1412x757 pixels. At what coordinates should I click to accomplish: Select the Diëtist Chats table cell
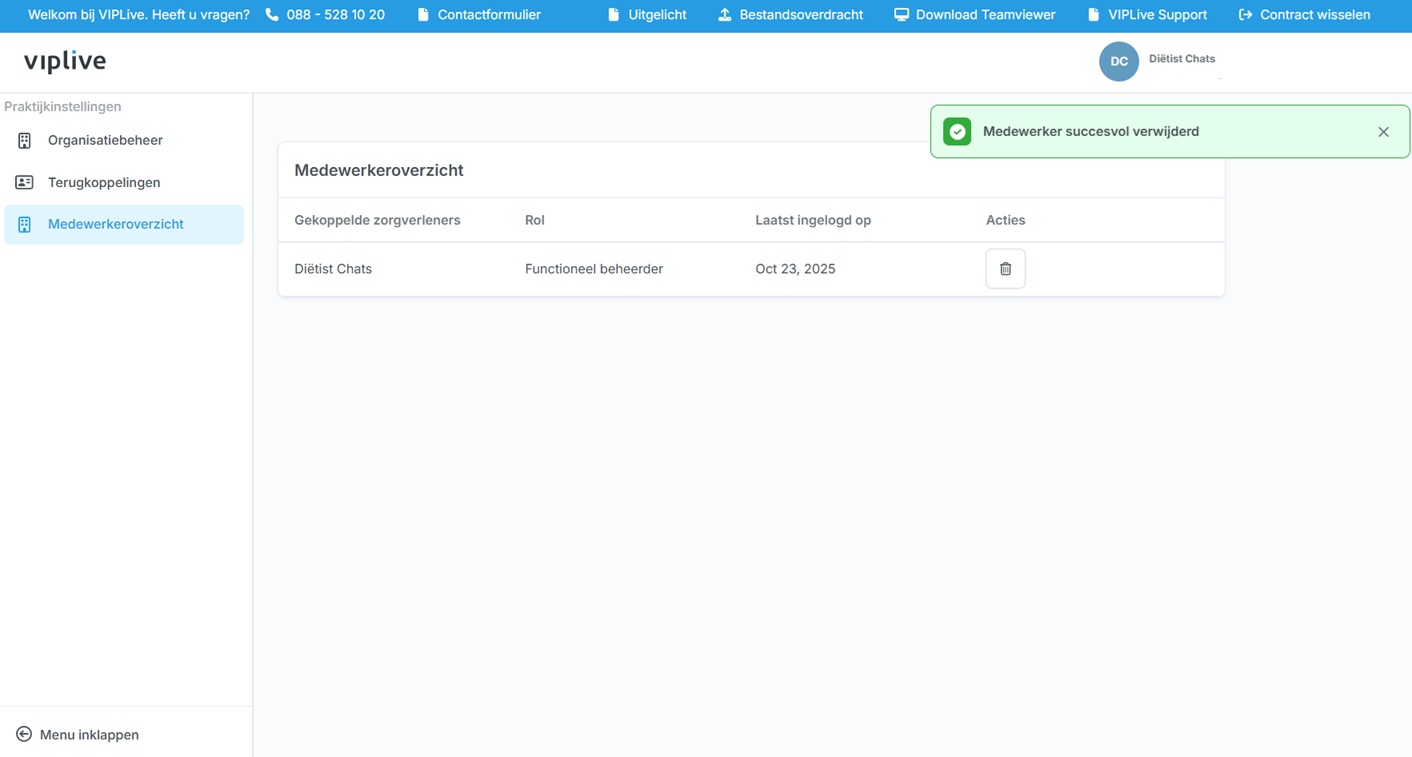click(333, 269)
